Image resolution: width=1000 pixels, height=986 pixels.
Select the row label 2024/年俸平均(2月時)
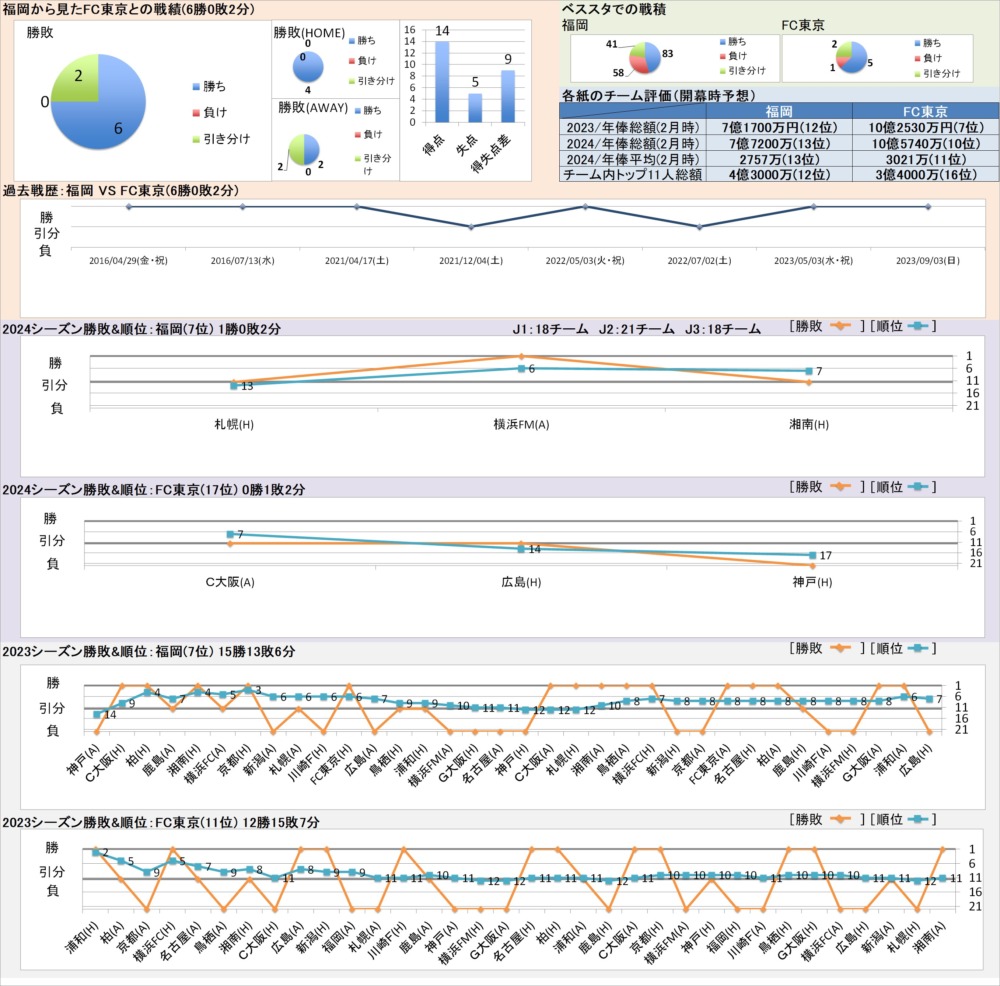coord(632,159)
